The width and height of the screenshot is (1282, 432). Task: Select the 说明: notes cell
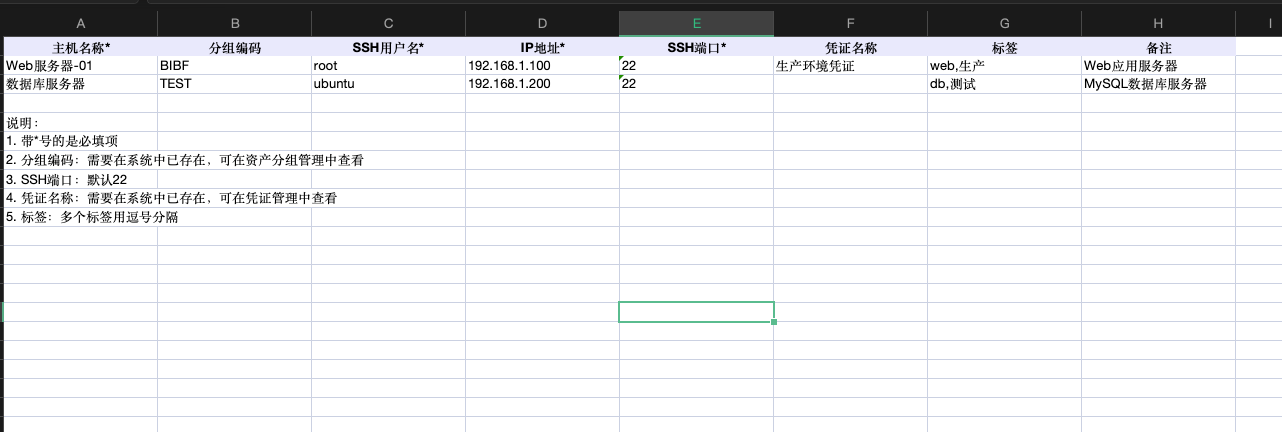[x=80, y=123]
